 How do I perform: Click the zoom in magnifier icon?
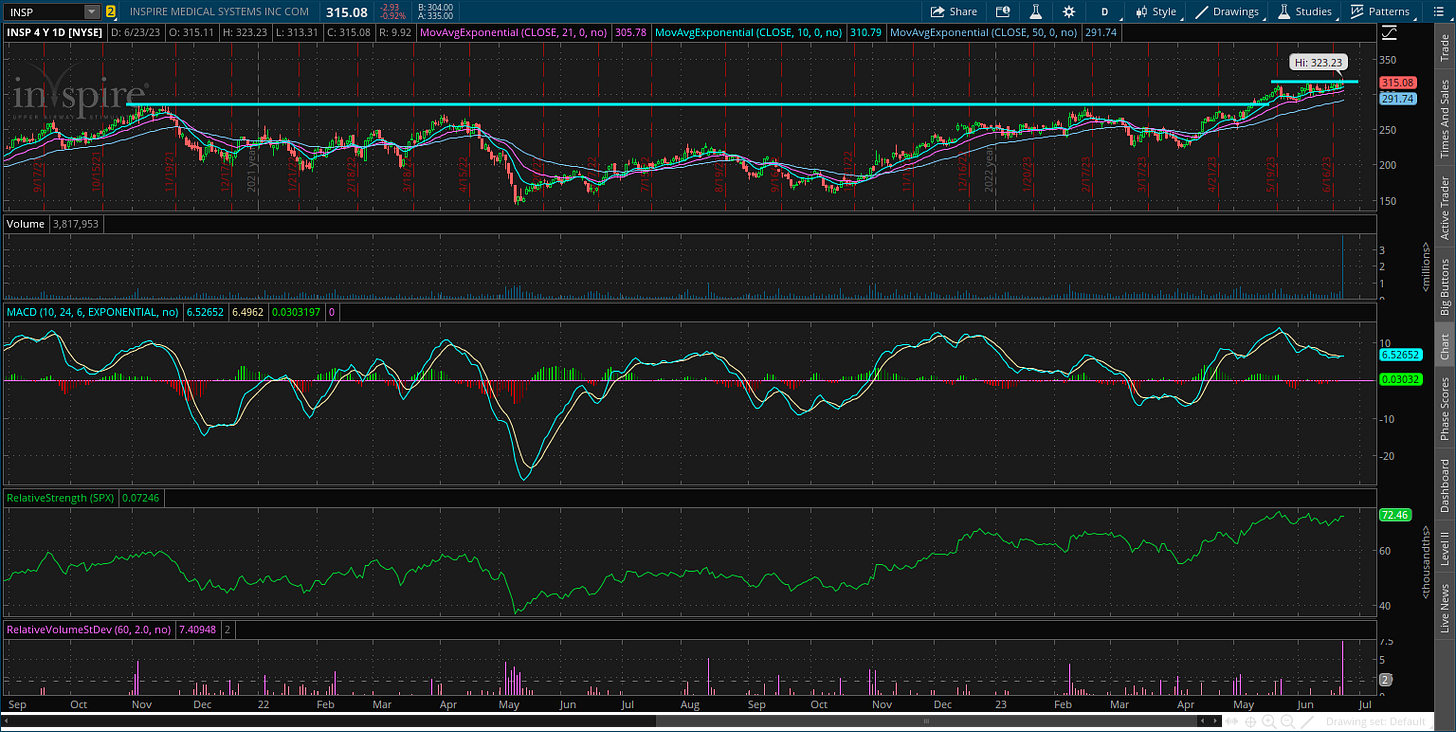pyautogui.click(x=1269, y=721)
